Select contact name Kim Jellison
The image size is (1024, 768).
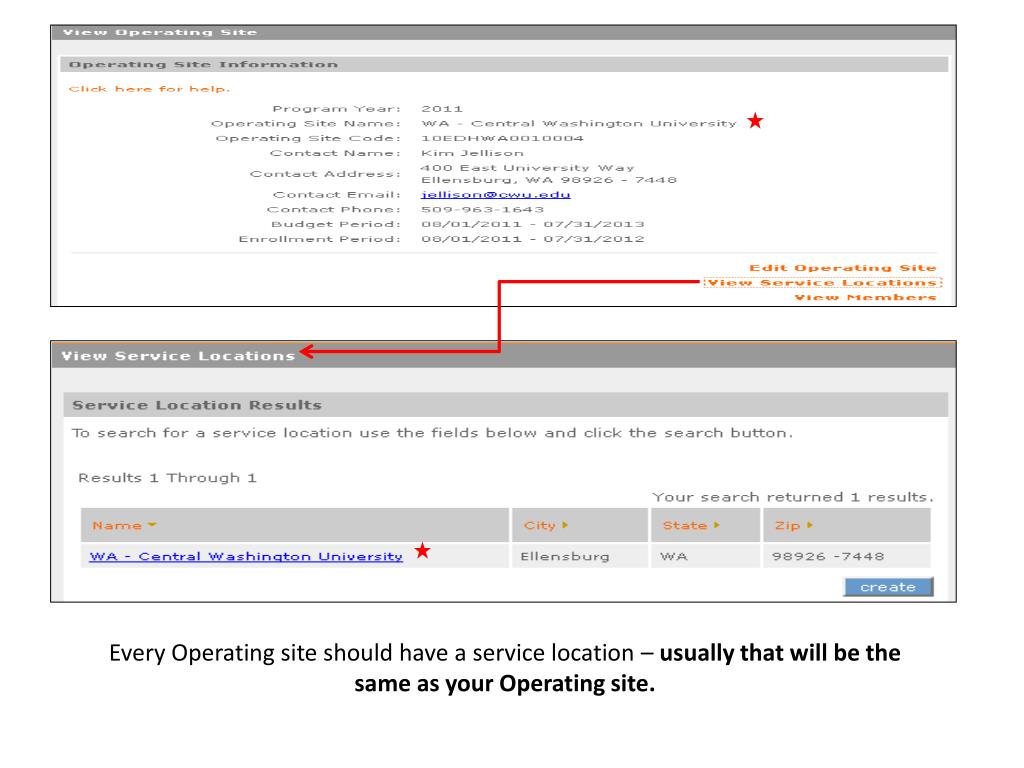pos(472,153)
